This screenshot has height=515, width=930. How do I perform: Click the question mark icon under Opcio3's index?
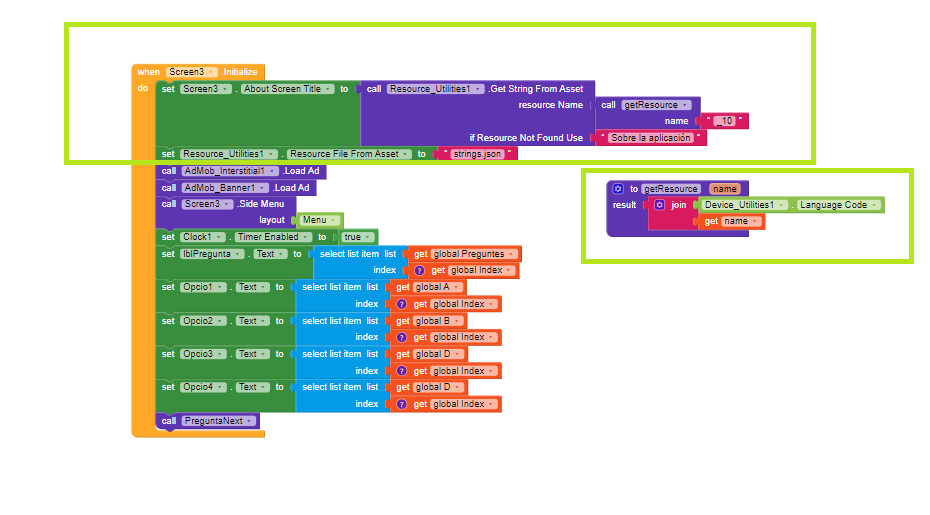(x=402, y=371)
